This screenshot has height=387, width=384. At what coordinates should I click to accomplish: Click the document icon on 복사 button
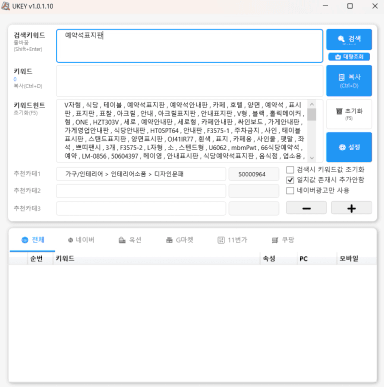tap(342, 77)
